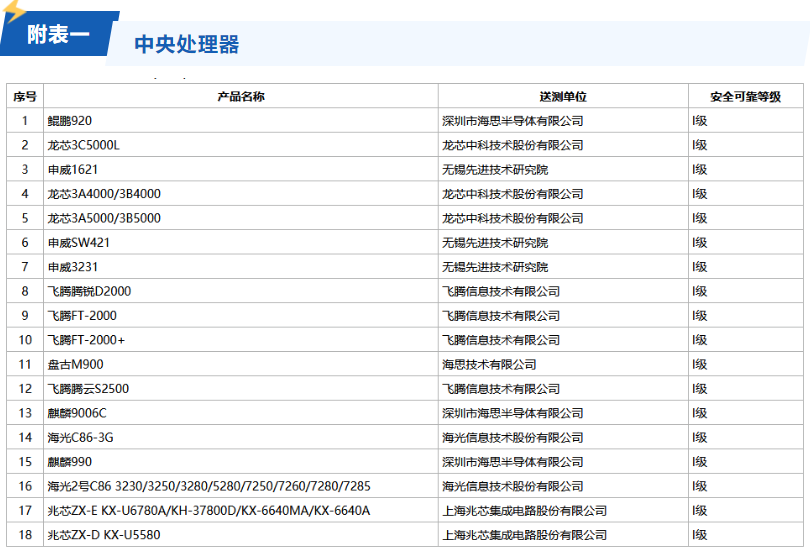Click the I级 rating for 盘古M900

tap(700, 364)
